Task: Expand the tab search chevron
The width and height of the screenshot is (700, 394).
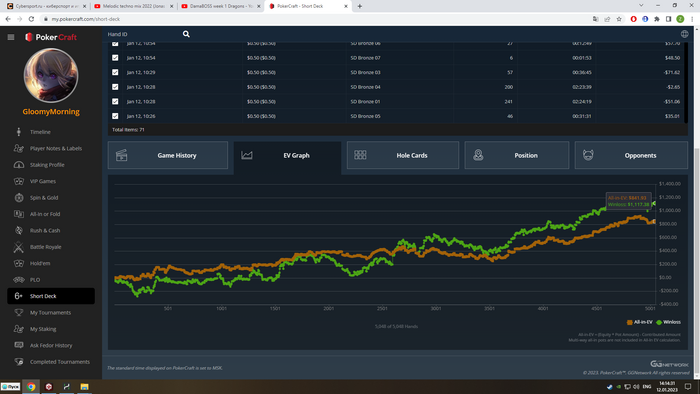Action: 641,5
